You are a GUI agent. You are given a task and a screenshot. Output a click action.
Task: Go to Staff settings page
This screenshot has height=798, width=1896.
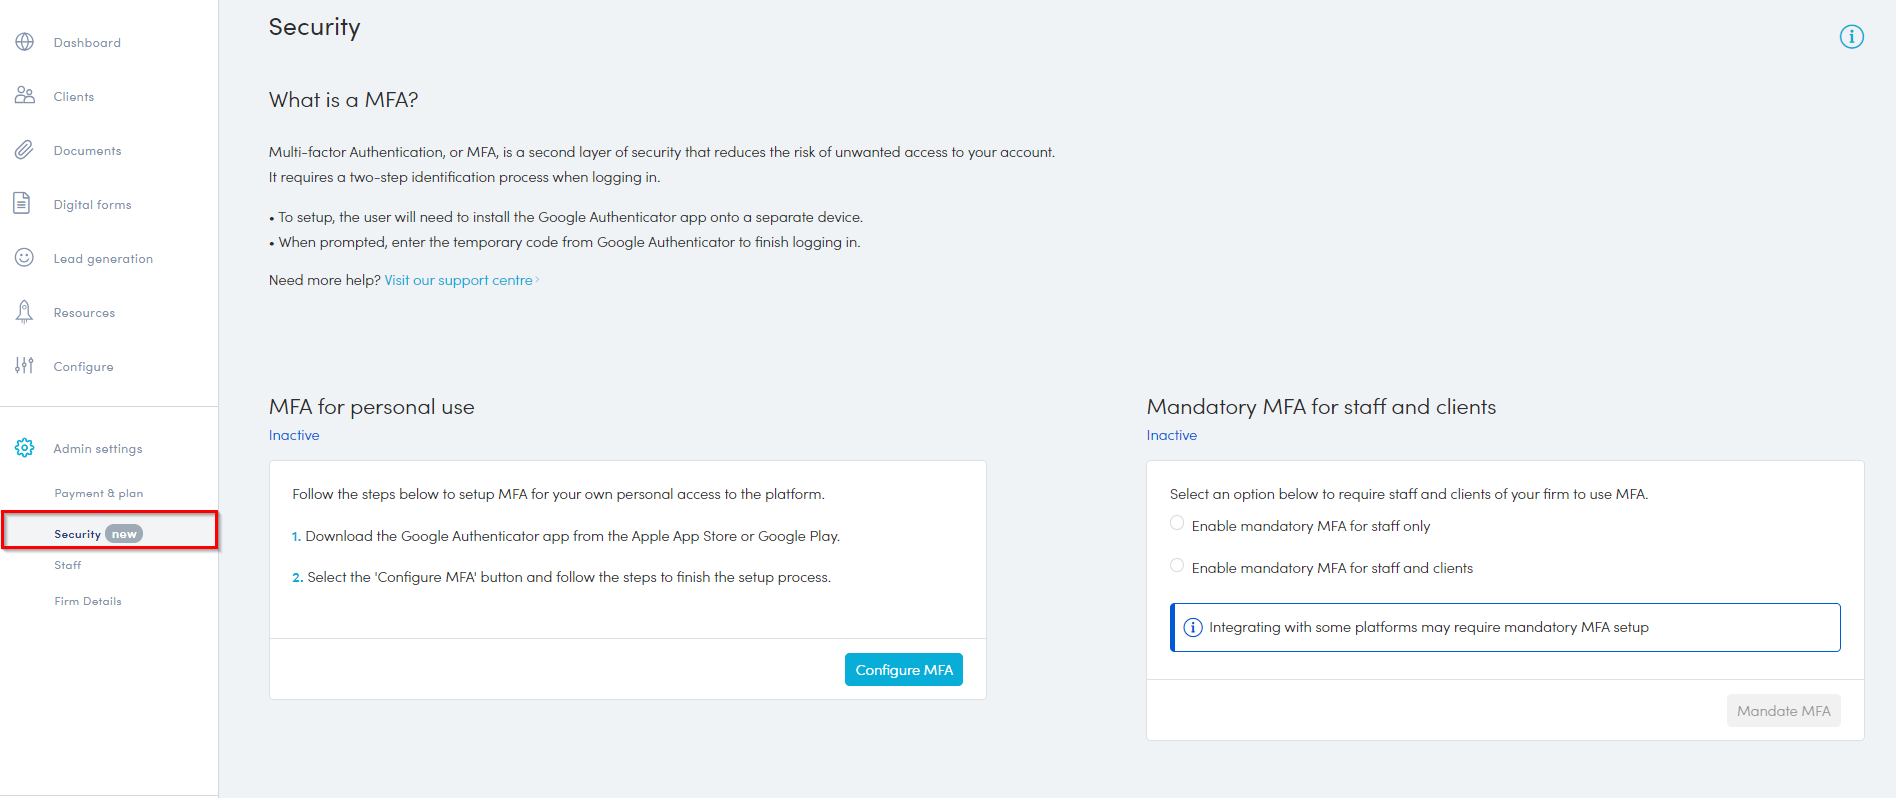(x=68, y=565)
